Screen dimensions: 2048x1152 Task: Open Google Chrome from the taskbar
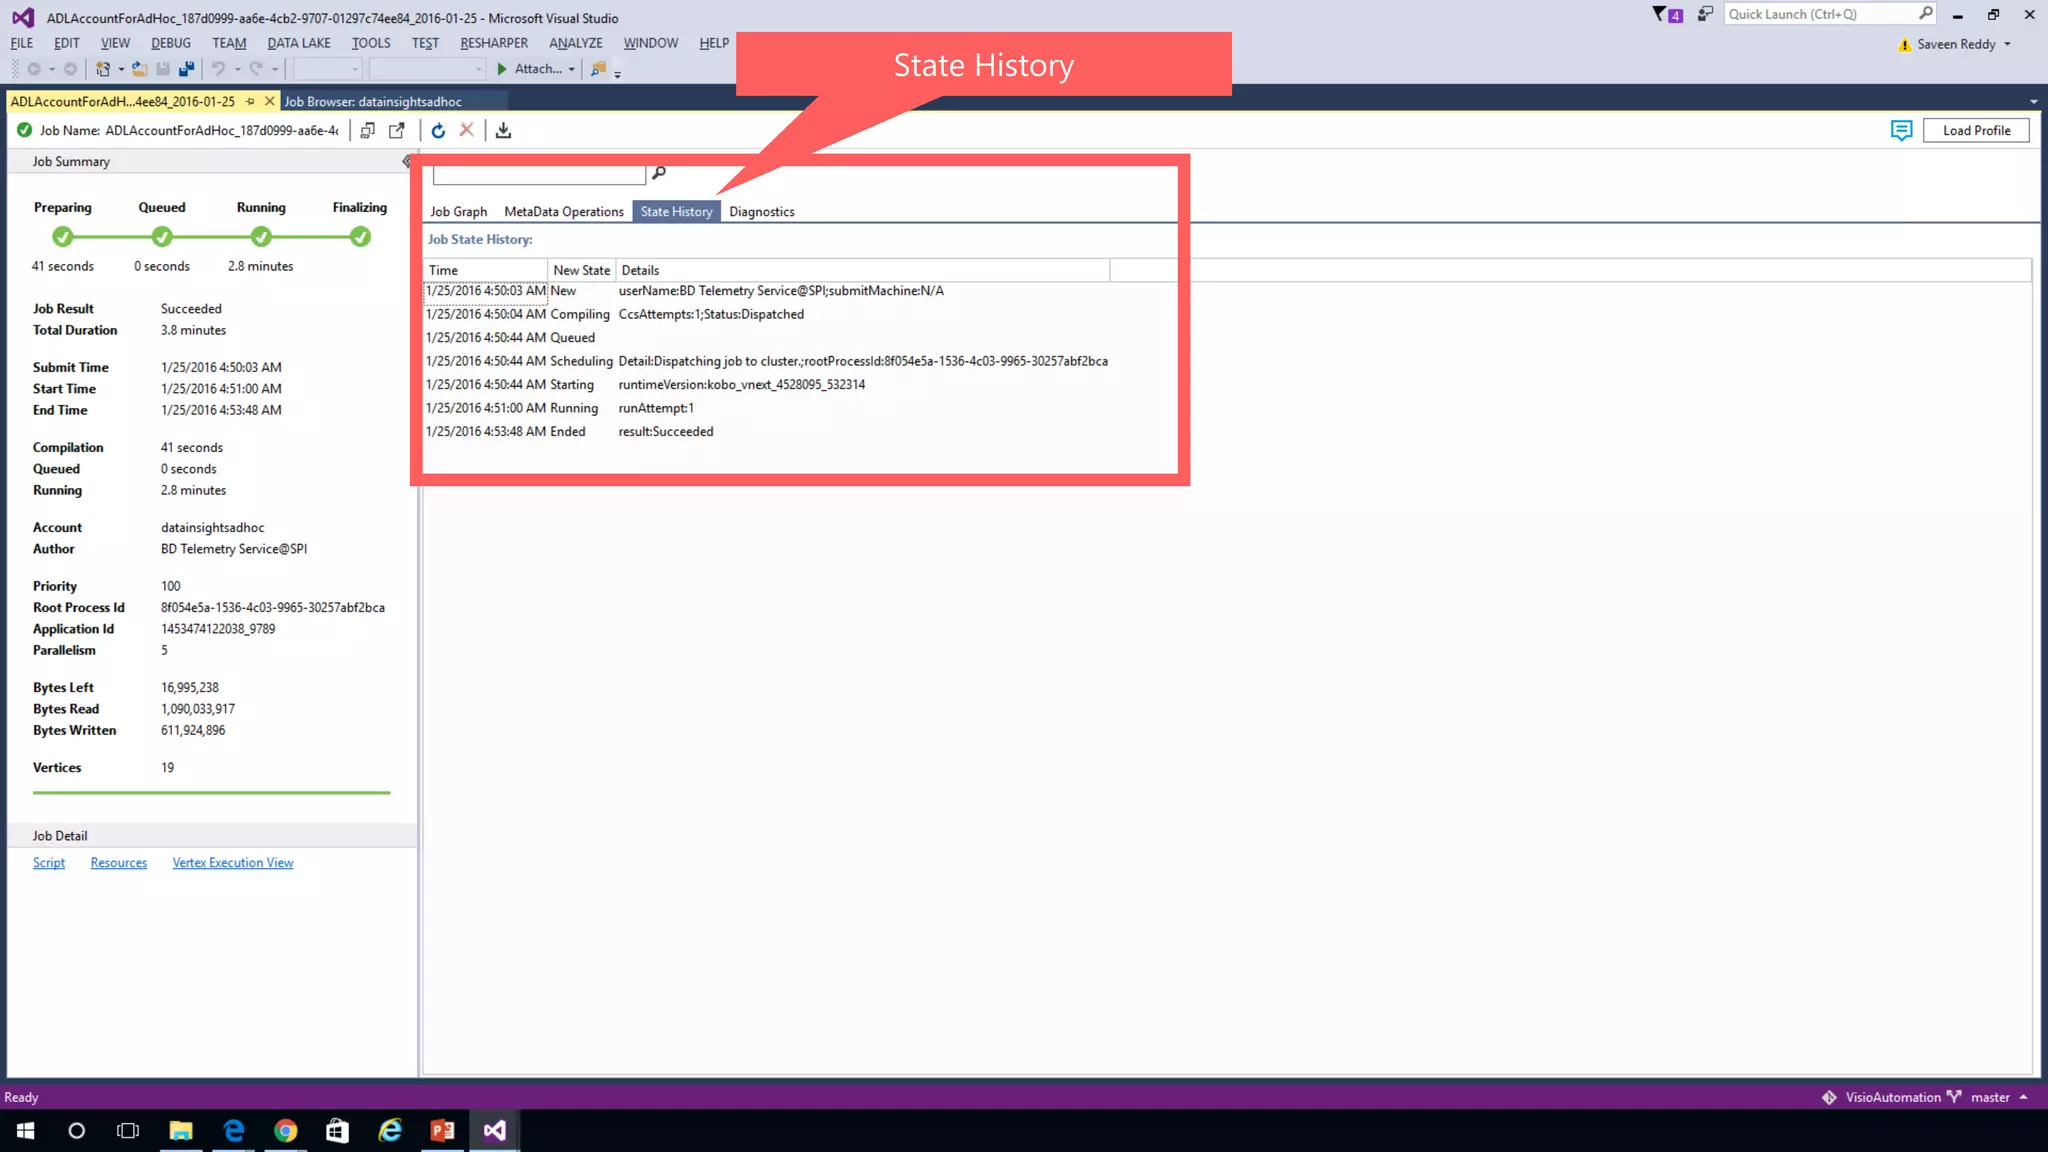286,1131
